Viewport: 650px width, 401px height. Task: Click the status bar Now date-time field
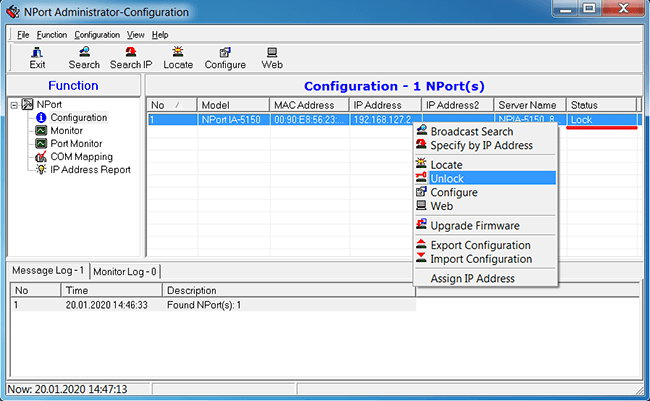coord(79,389)
